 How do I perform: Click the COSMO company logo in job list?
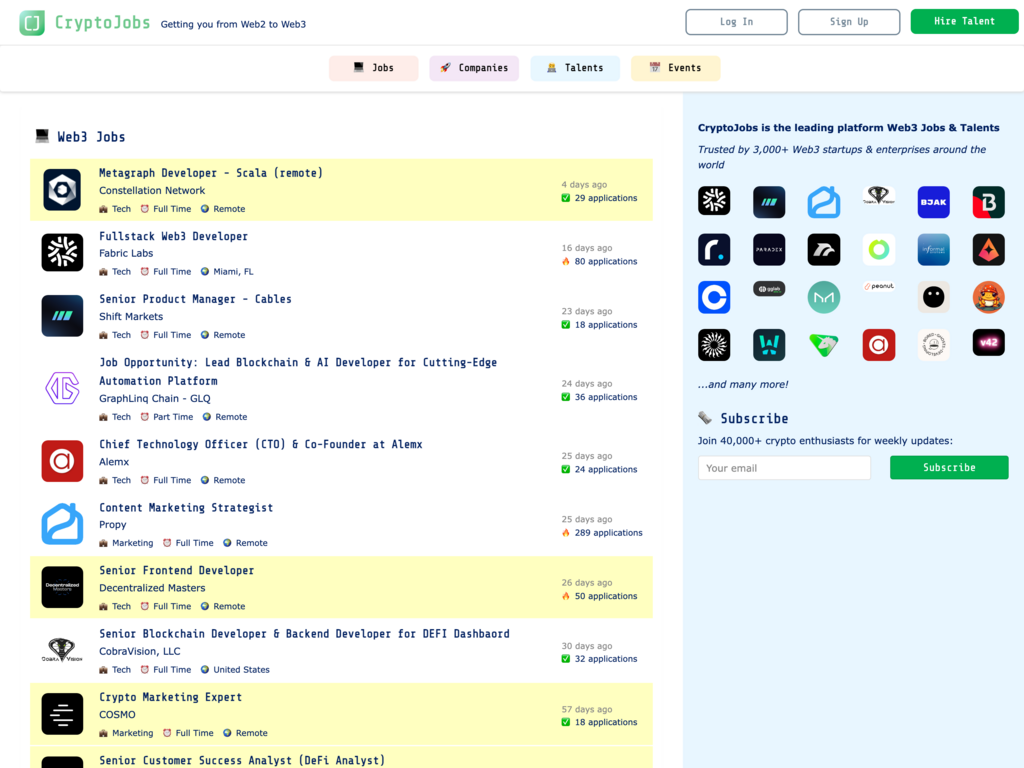62,714
